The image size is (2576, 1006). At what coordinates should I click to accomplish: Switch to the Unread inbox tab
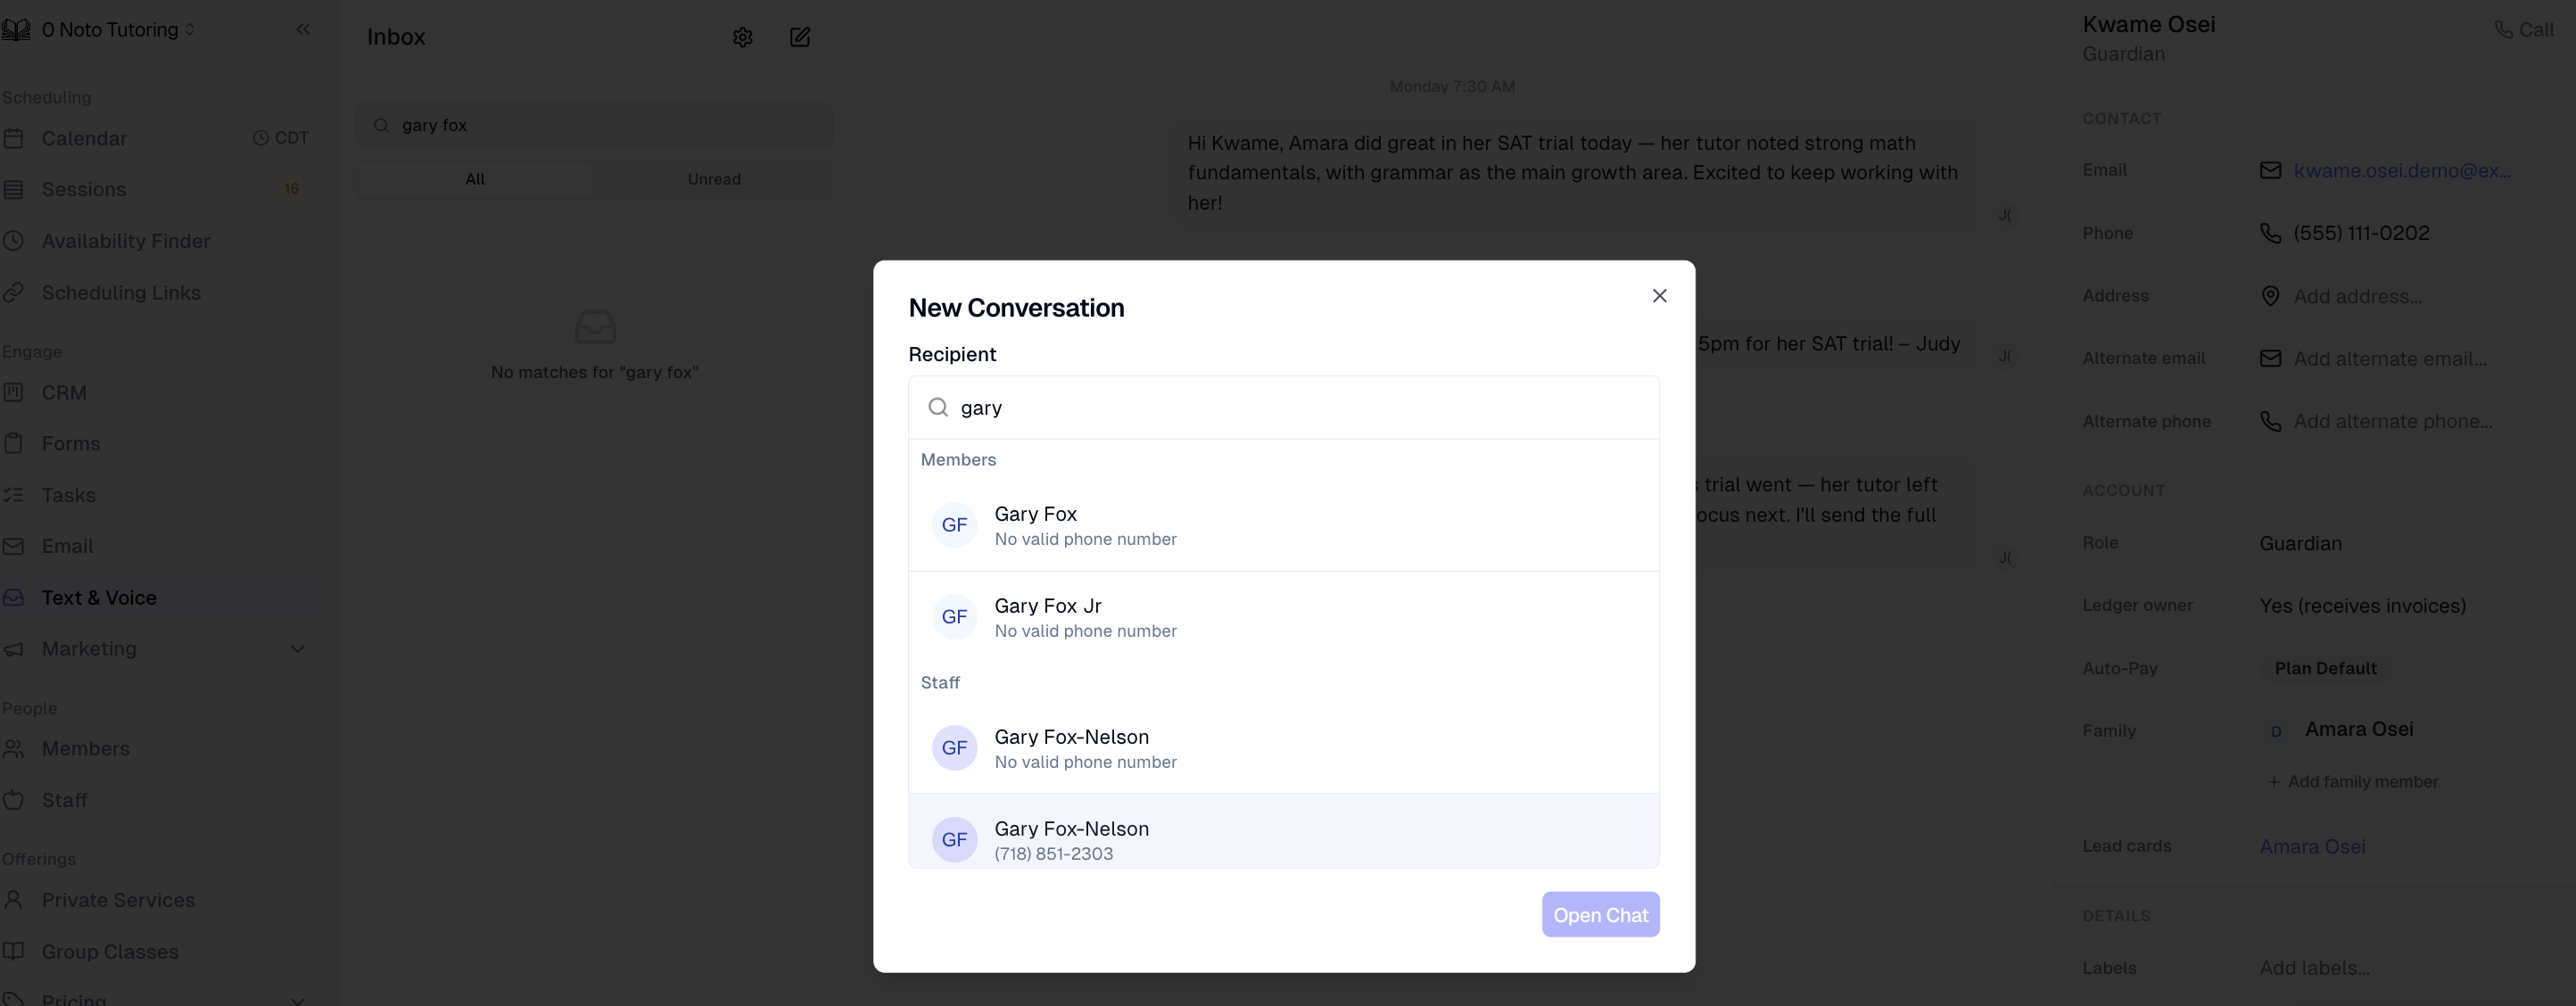tap(714, 180)
